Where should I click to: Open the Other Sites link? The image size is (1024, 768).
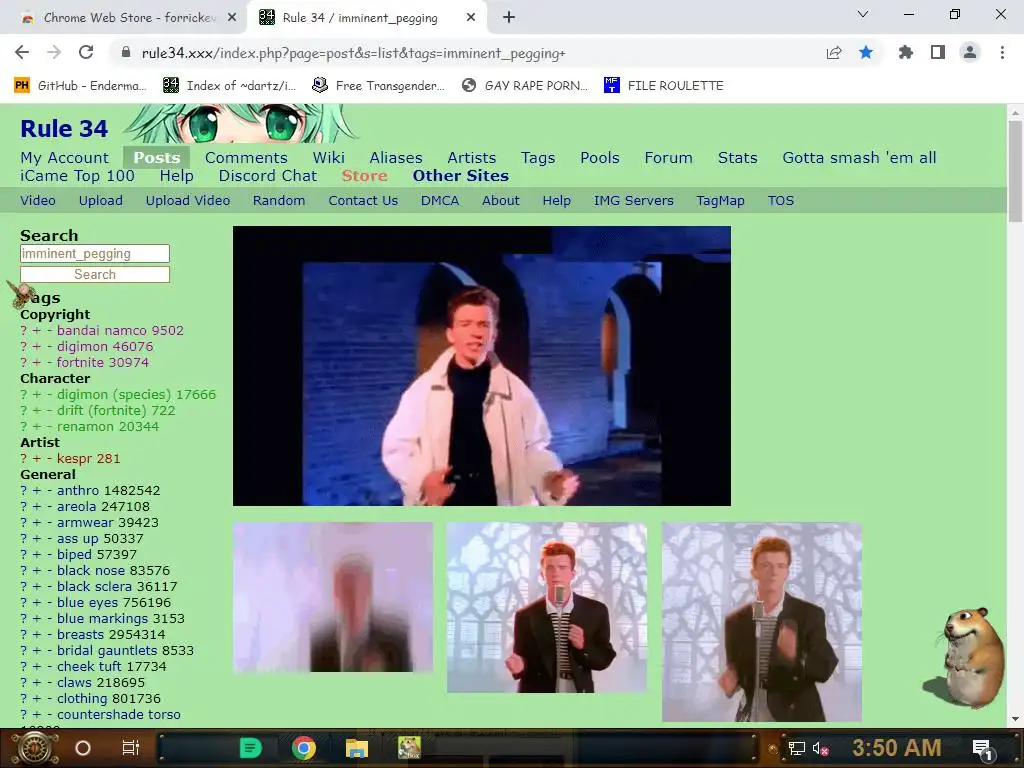(x=460, y=176)
